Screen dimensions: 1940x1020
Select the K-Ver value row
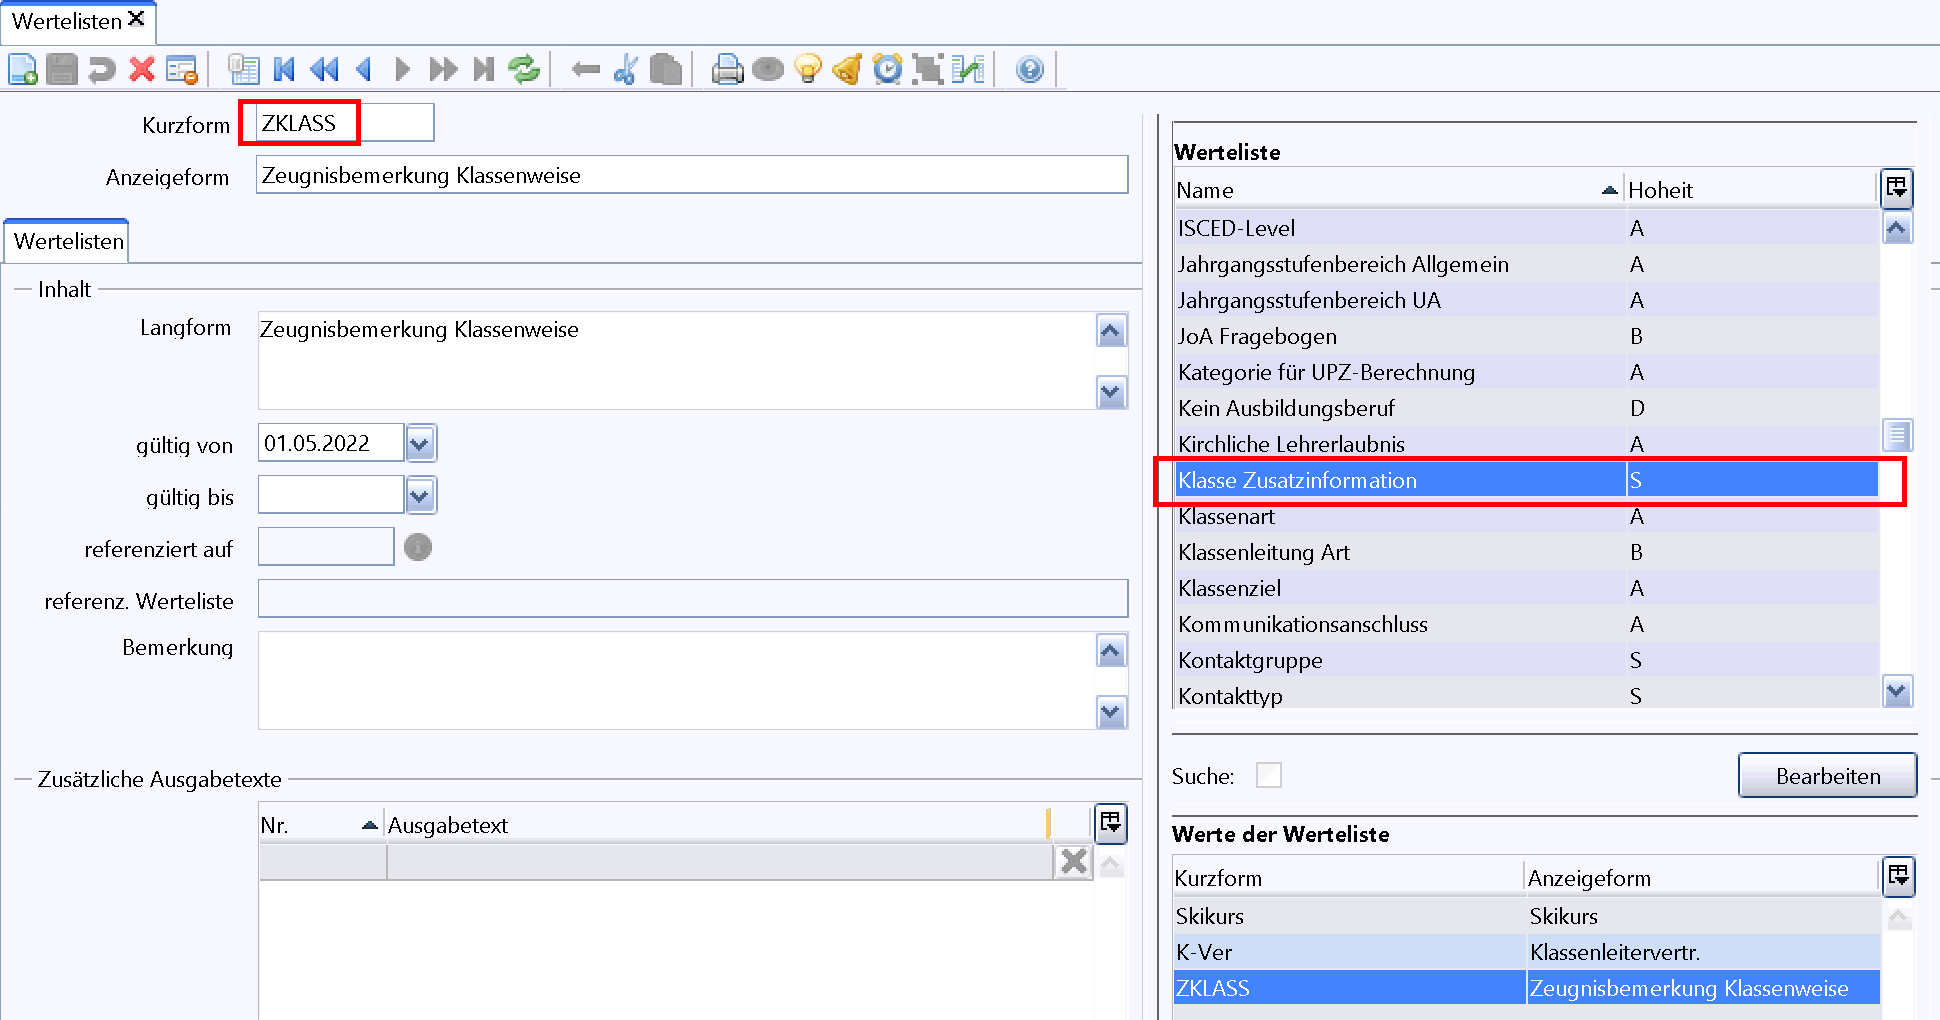click(1527, 952)
